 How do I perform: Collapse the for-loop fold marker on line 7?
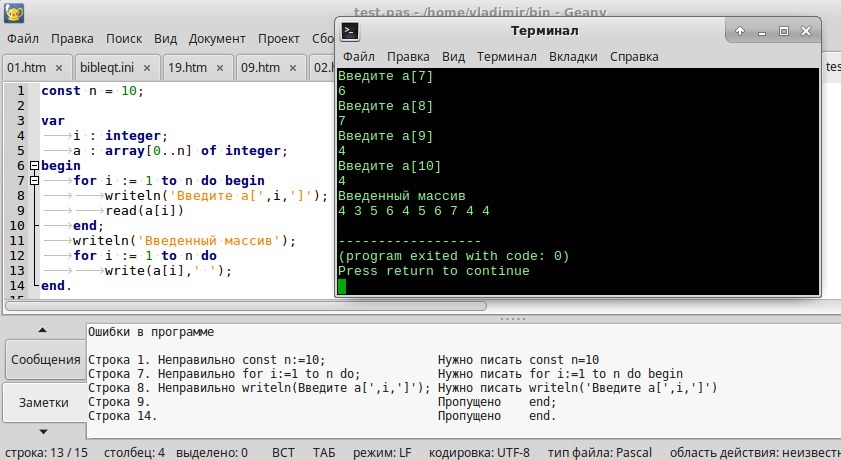click(33, 181)
